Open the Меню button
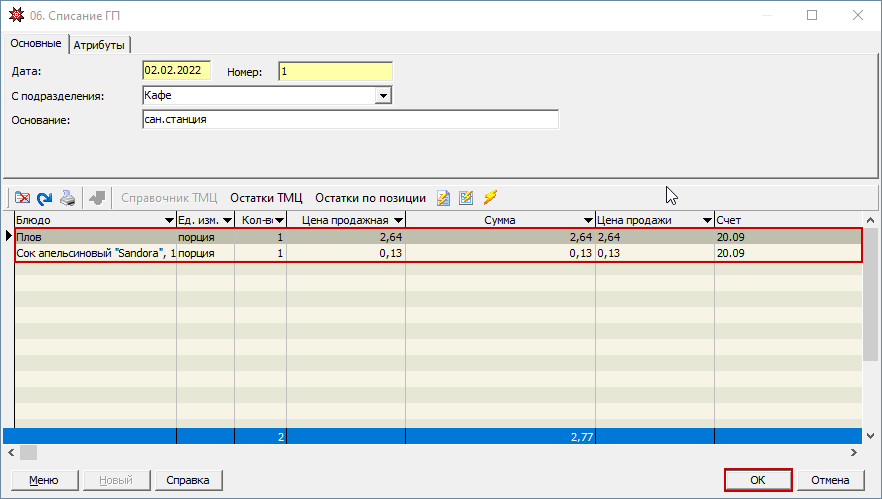Viewport: 882px width, 499px height. pyautogui.click(x=44, y=480)
